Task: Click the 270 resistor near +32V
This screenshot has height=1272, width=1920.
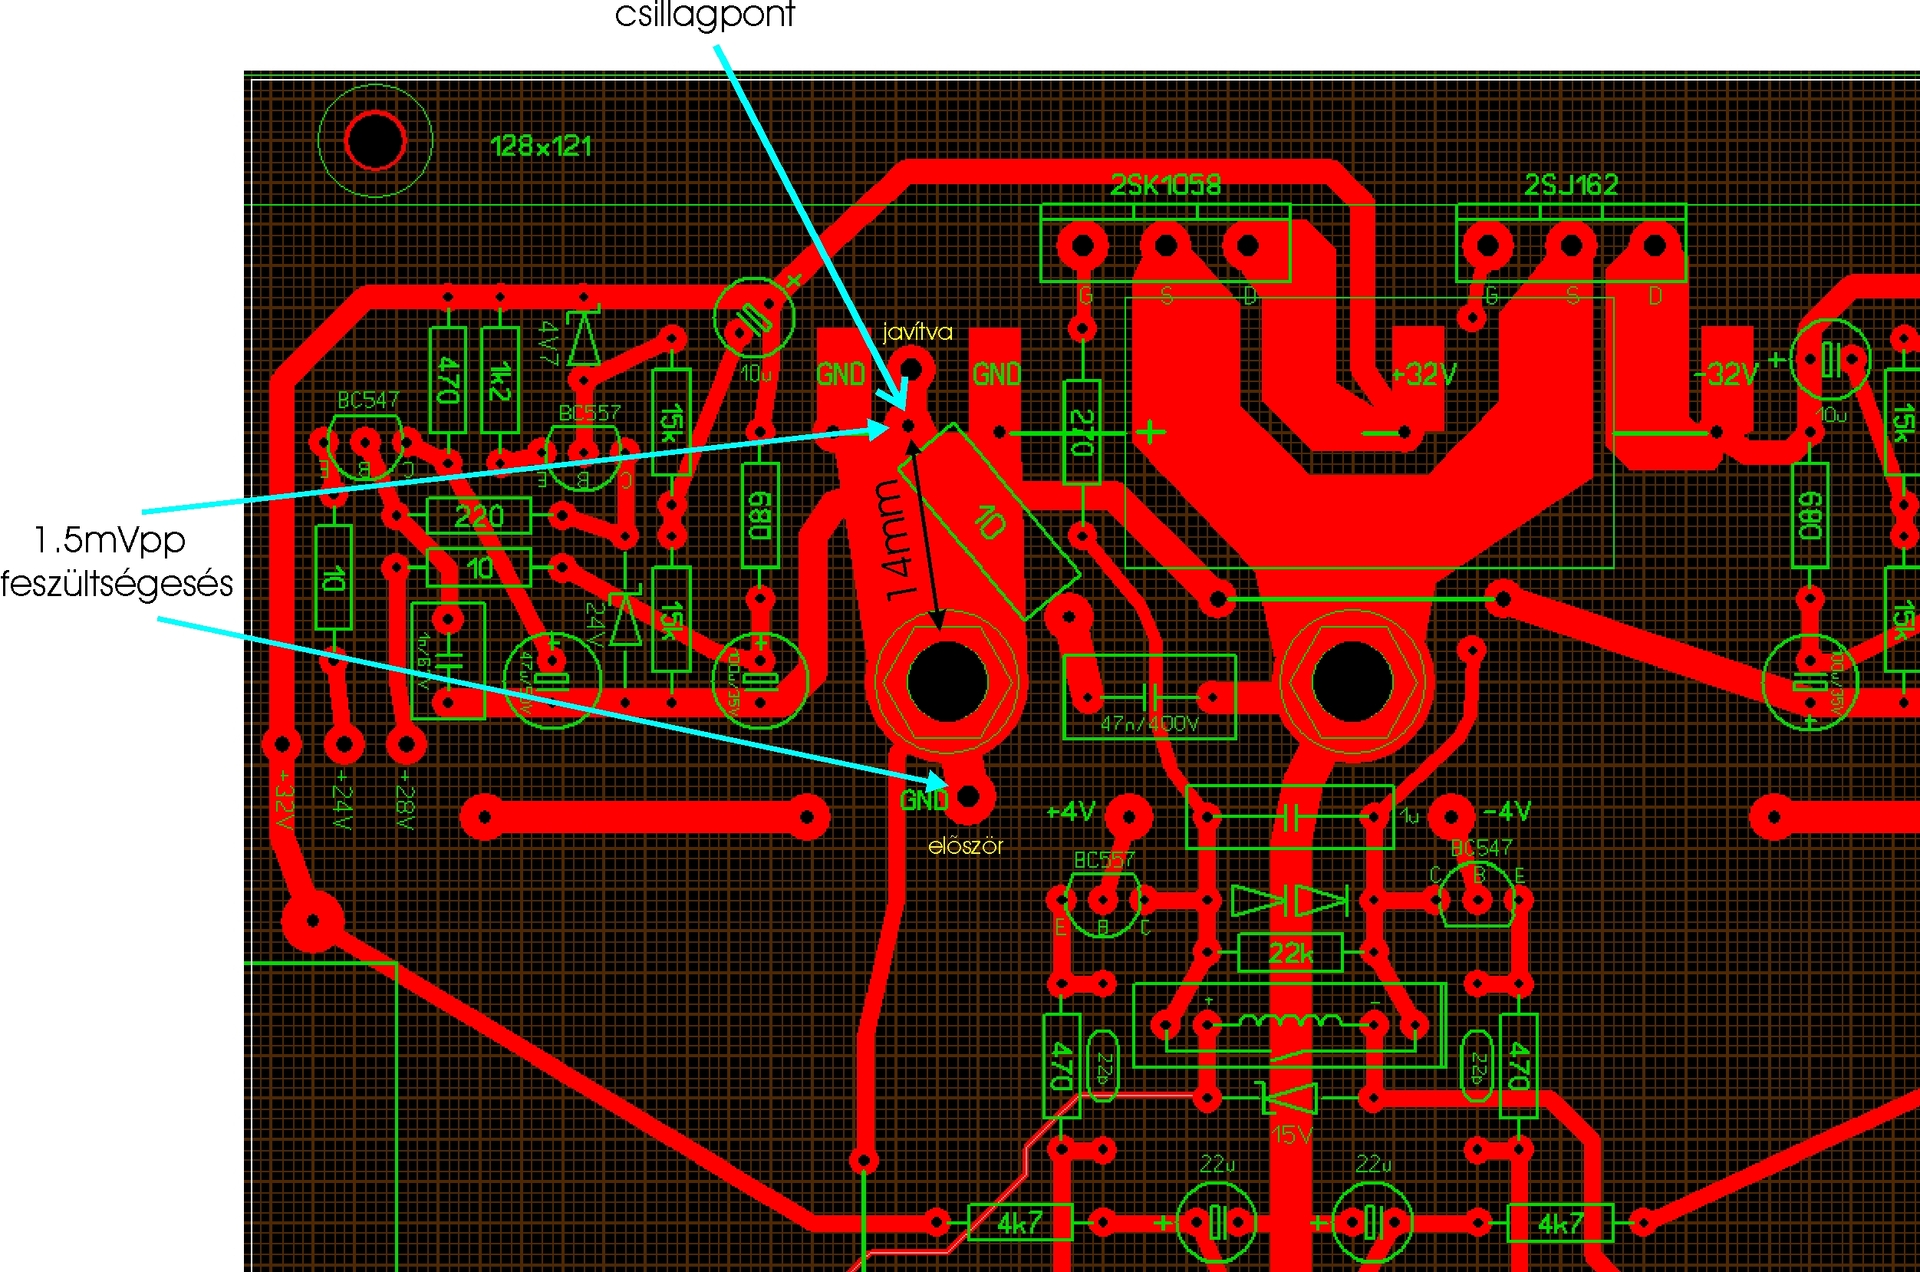Action: click(x=1081, y=432)
